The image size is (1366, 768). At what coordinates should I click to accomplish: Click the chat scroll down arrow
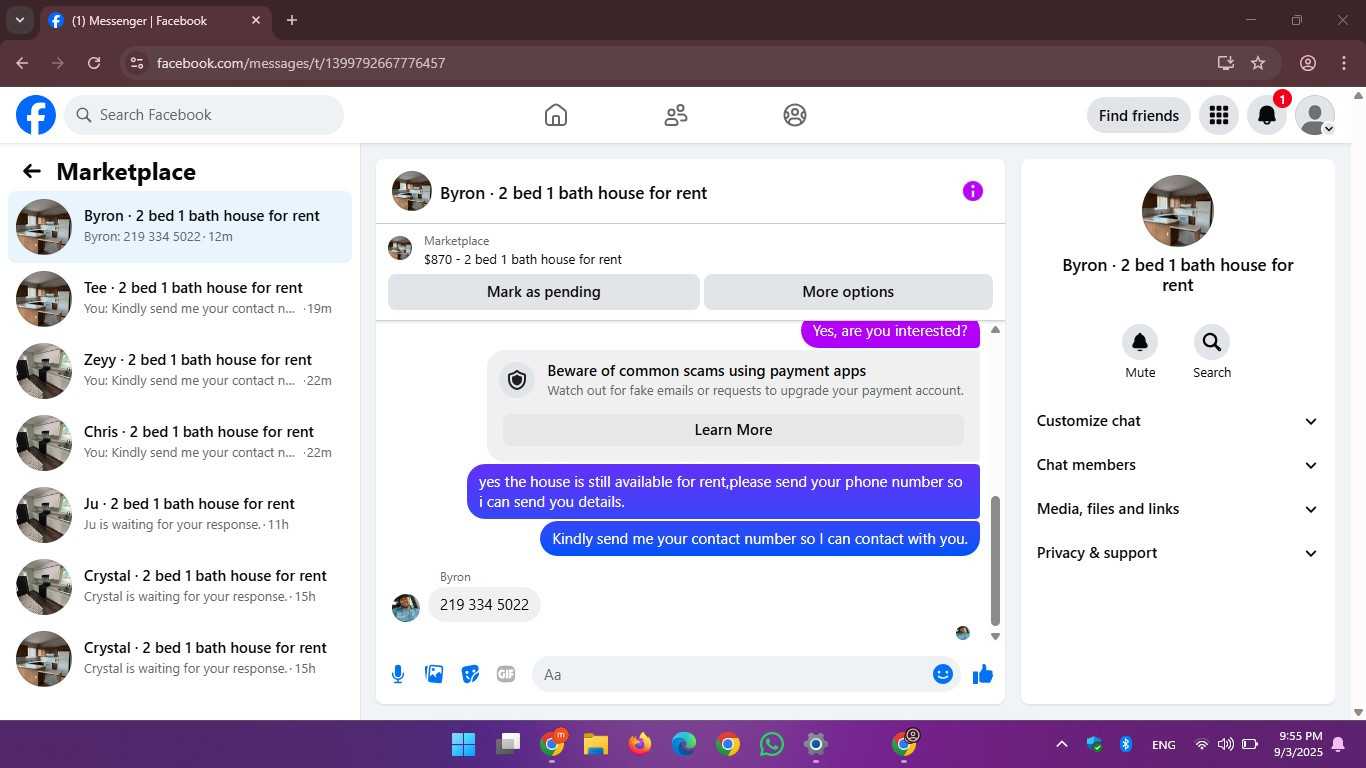click(995, 636)
